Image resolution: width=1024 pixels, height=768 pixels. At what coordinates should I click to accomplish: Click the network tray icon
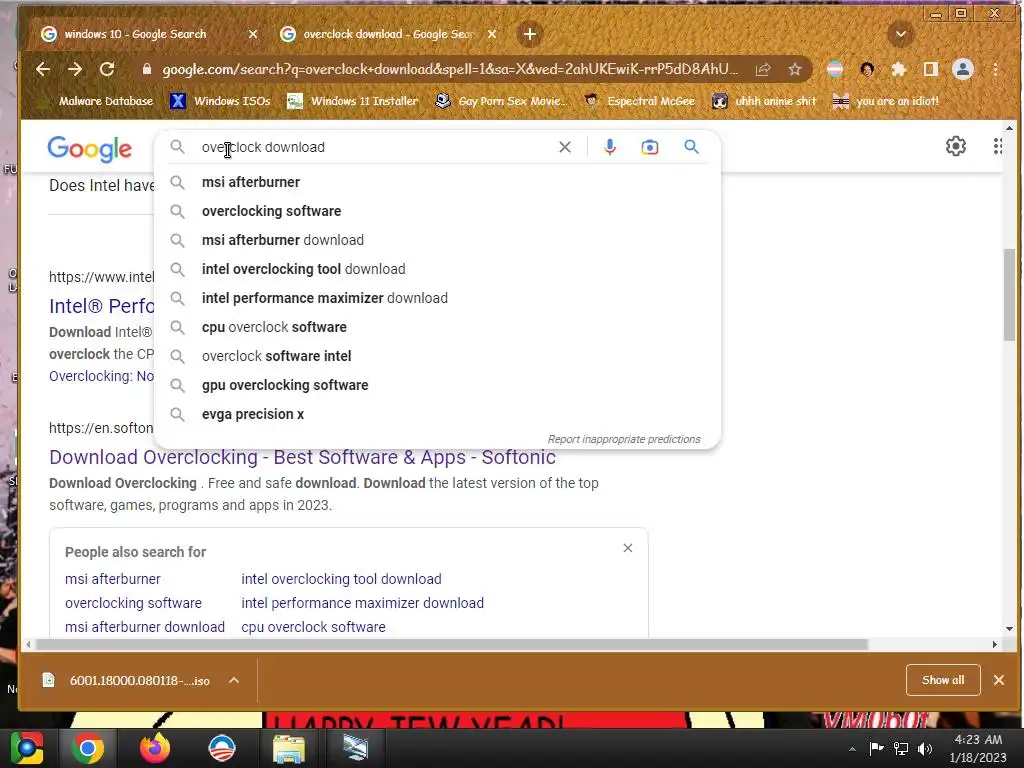coord(901,748)
